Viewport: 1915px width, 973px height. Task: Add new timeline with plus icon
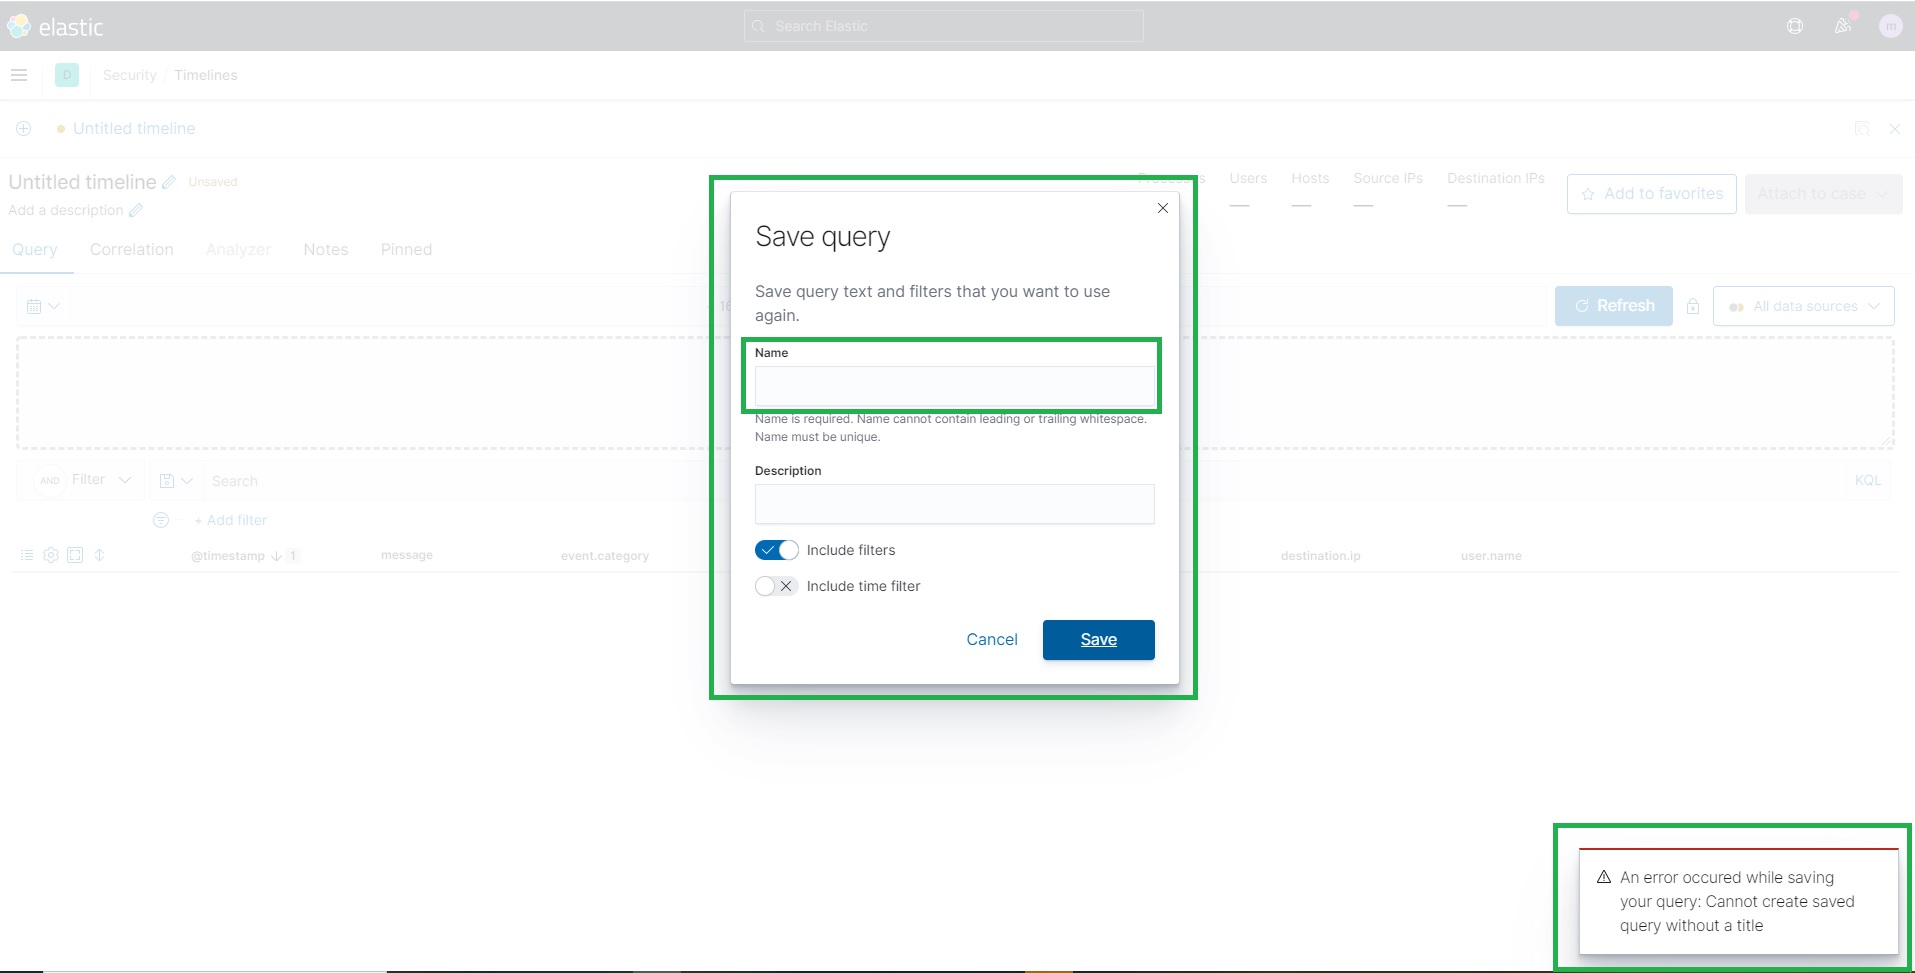click(x=24, y=128)
